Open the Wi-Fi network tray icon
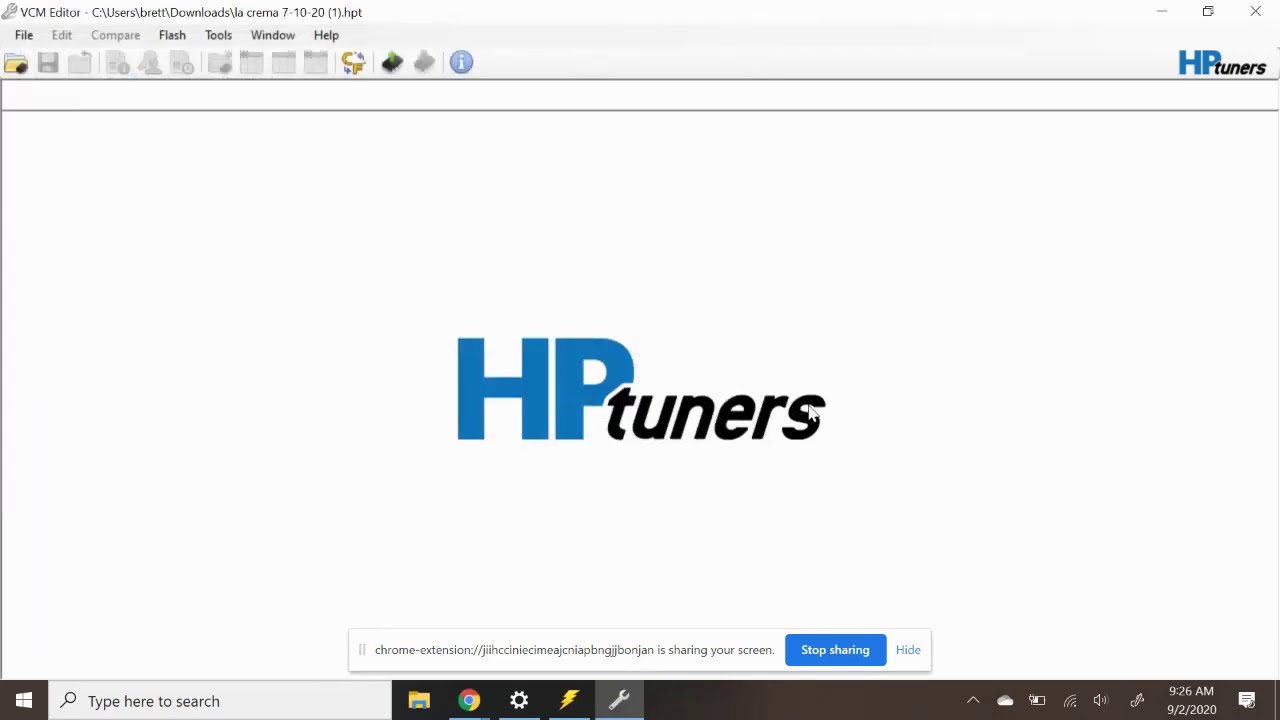This screenshot has height=720, width=1280. 1070,701
